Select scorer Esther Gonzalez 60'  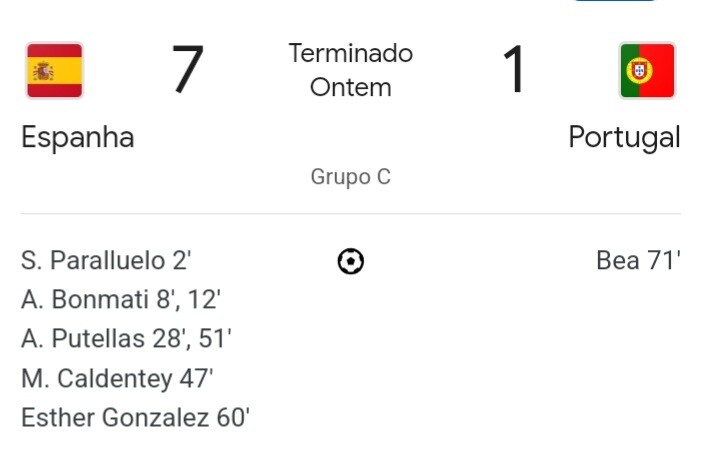(x=135, y=417)
